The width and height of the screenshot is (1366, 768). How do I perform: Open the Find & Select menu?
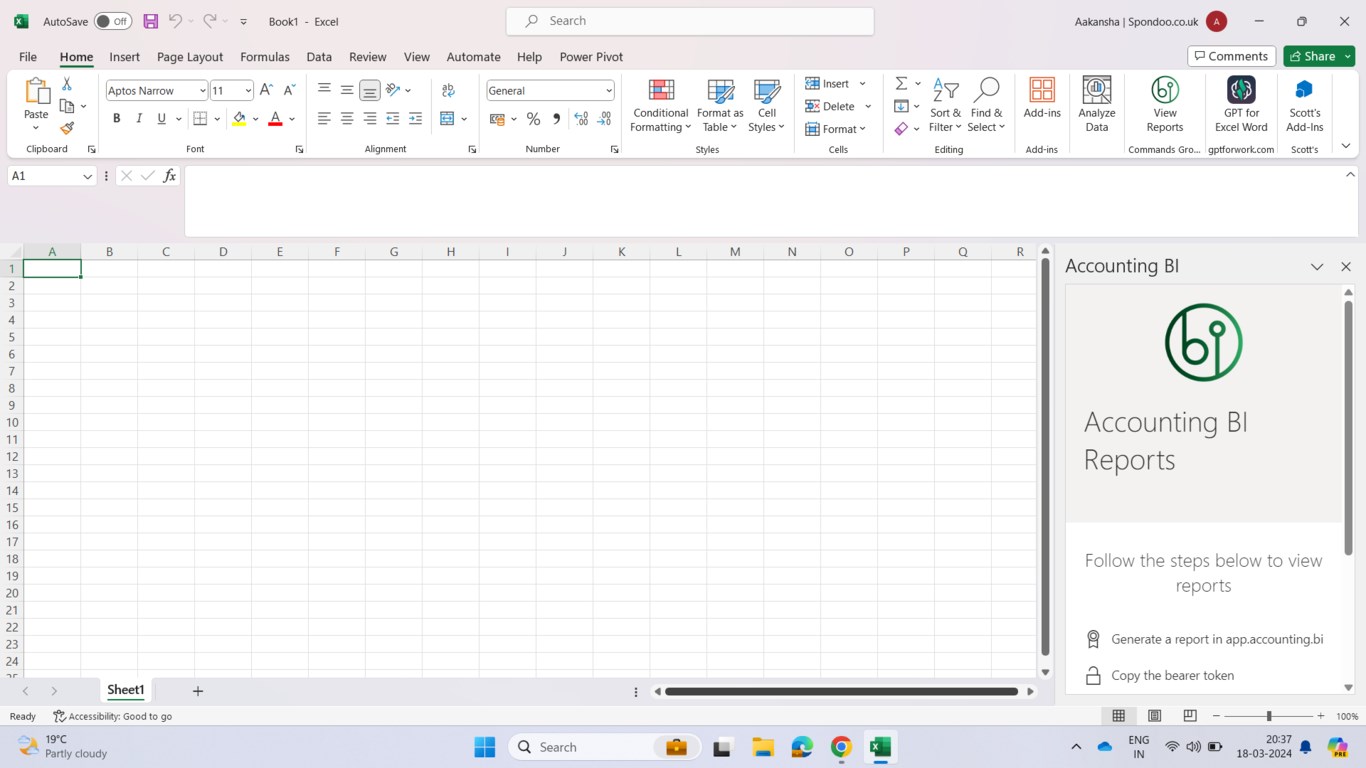[x=986, y=105]
